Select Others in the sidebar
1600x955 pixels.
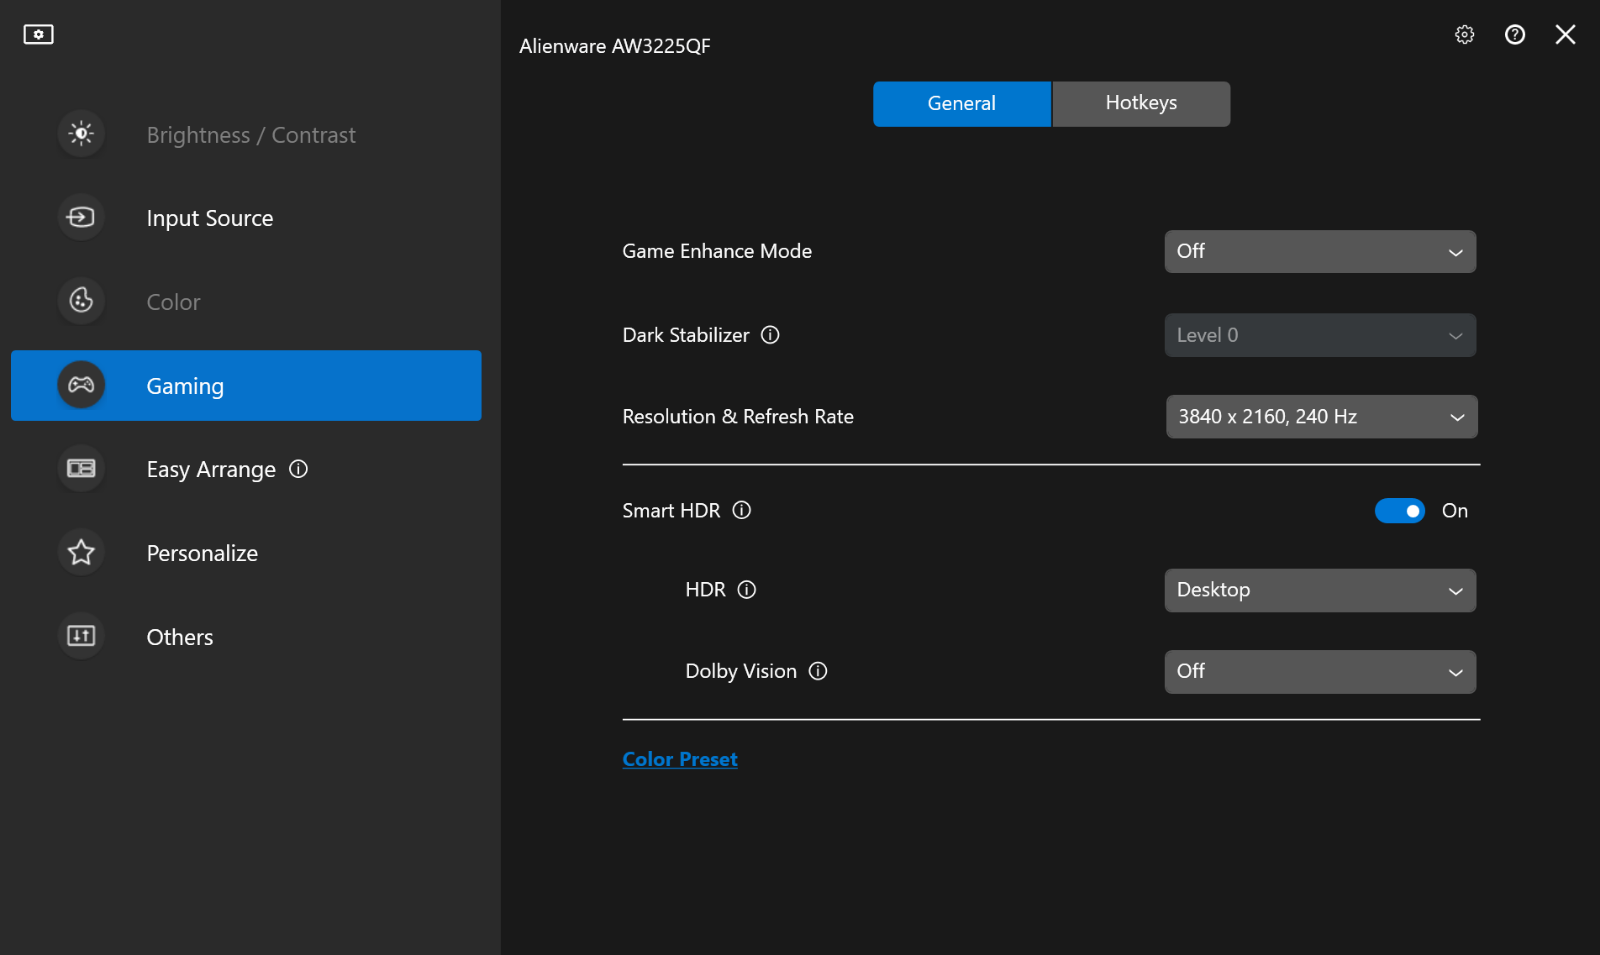(246, 637)
